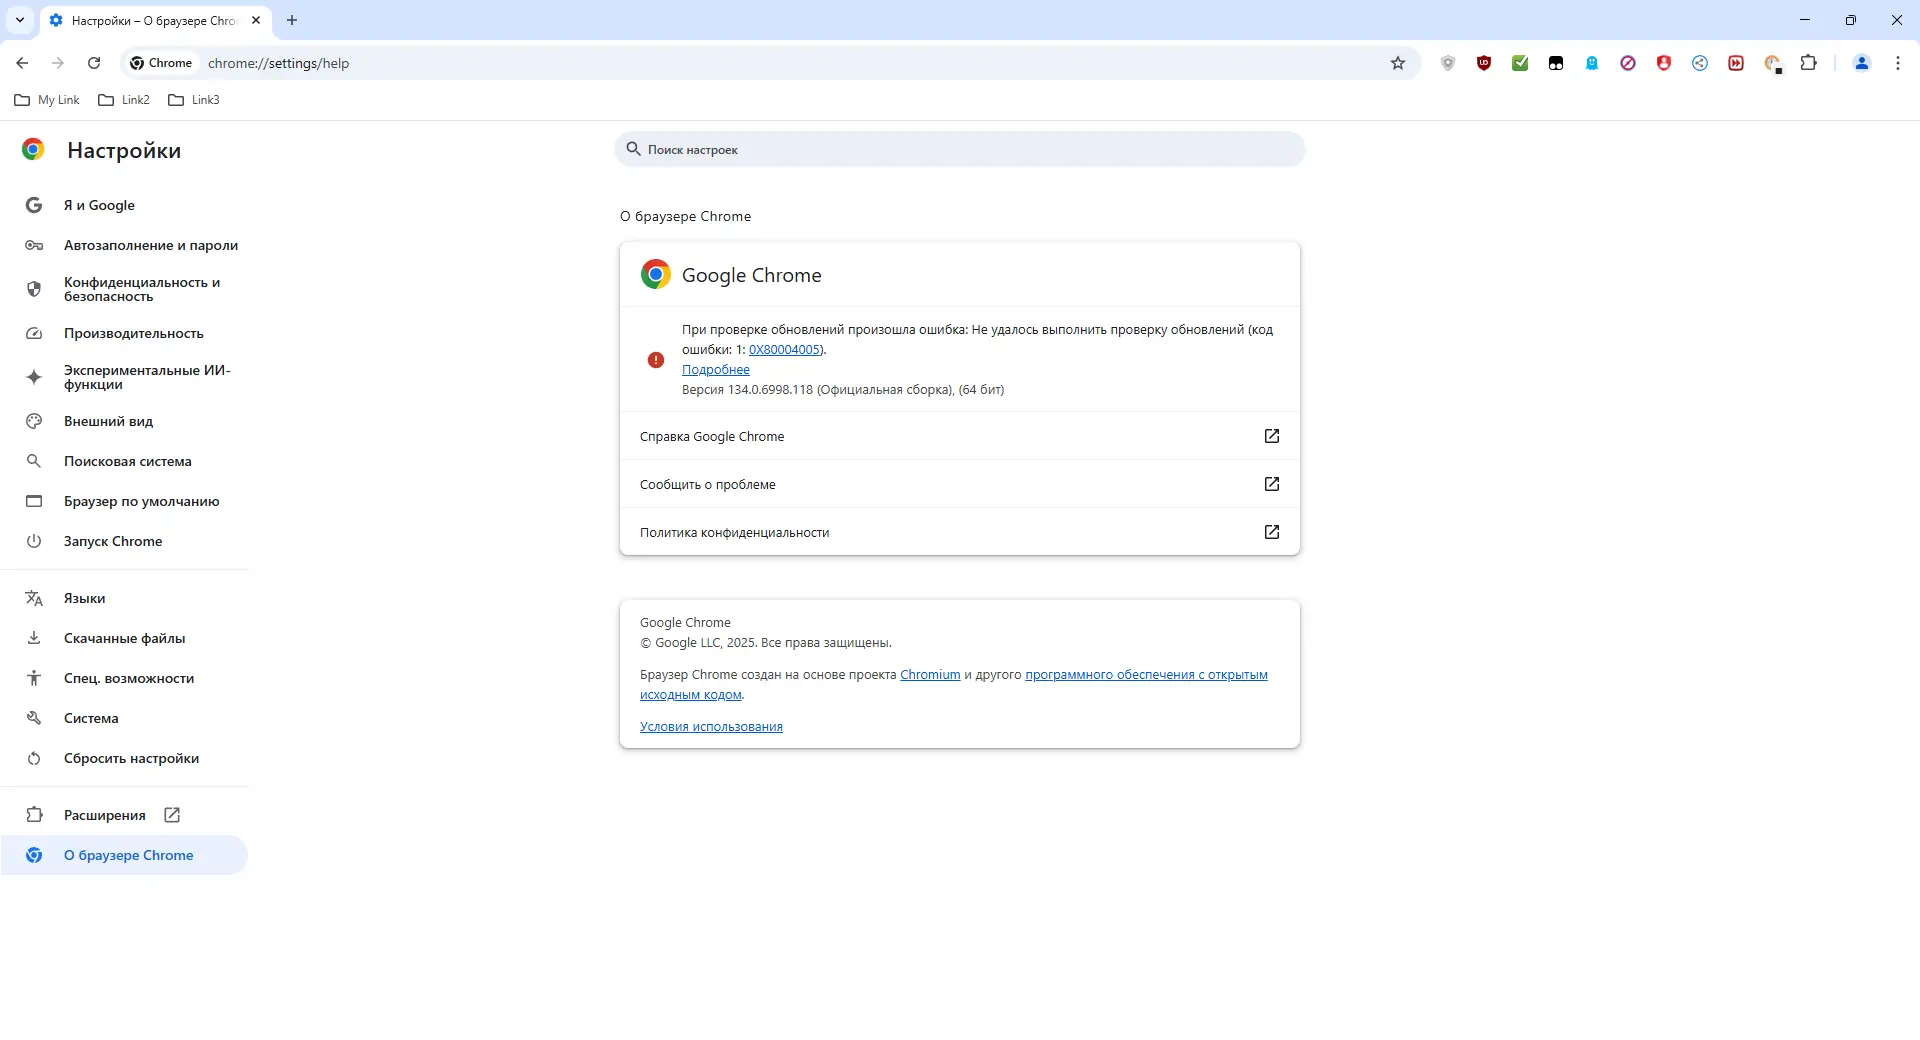Image resolution: width=1920 pixels, height=1040 pixels.
Task: Expand the tab search dropdown arrow
Action: coord(20,20)
